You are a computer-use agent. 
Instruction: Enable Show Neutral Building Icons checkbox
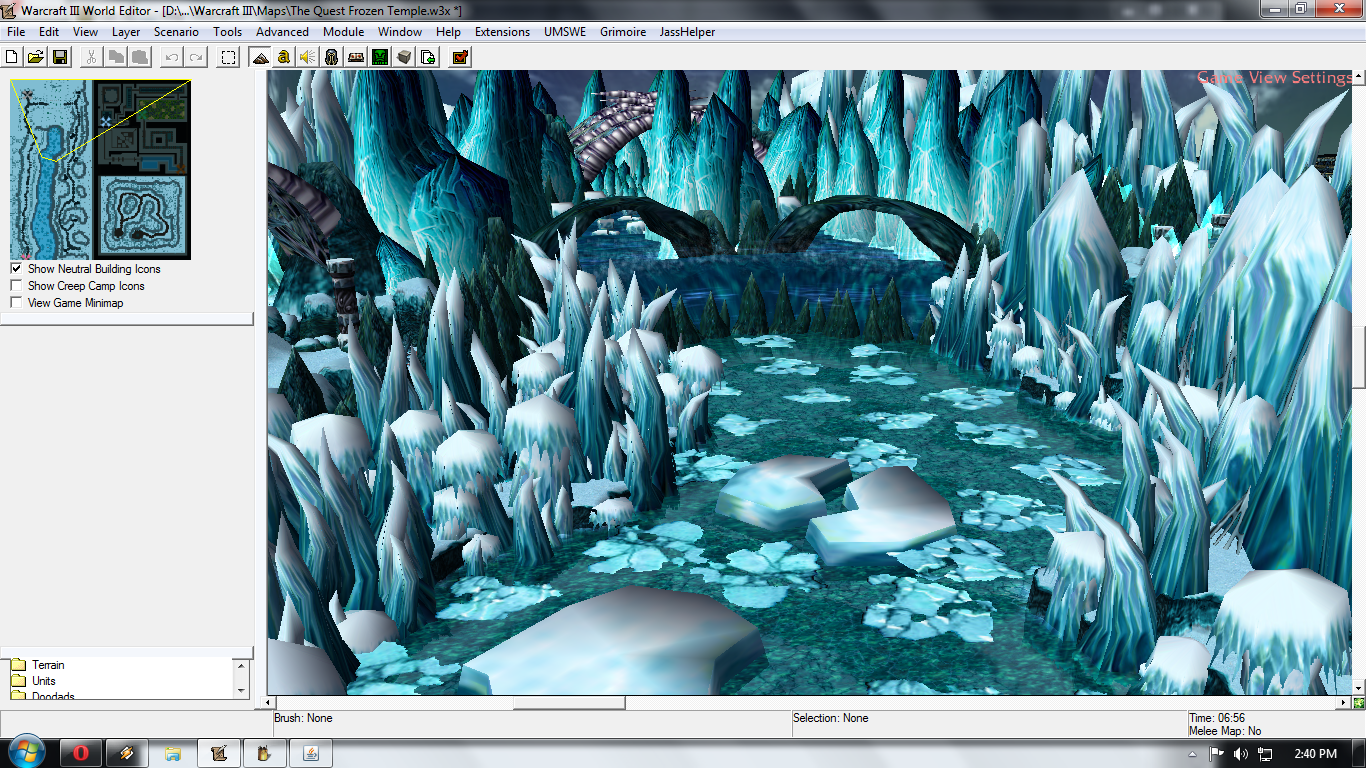coord(16,269)
